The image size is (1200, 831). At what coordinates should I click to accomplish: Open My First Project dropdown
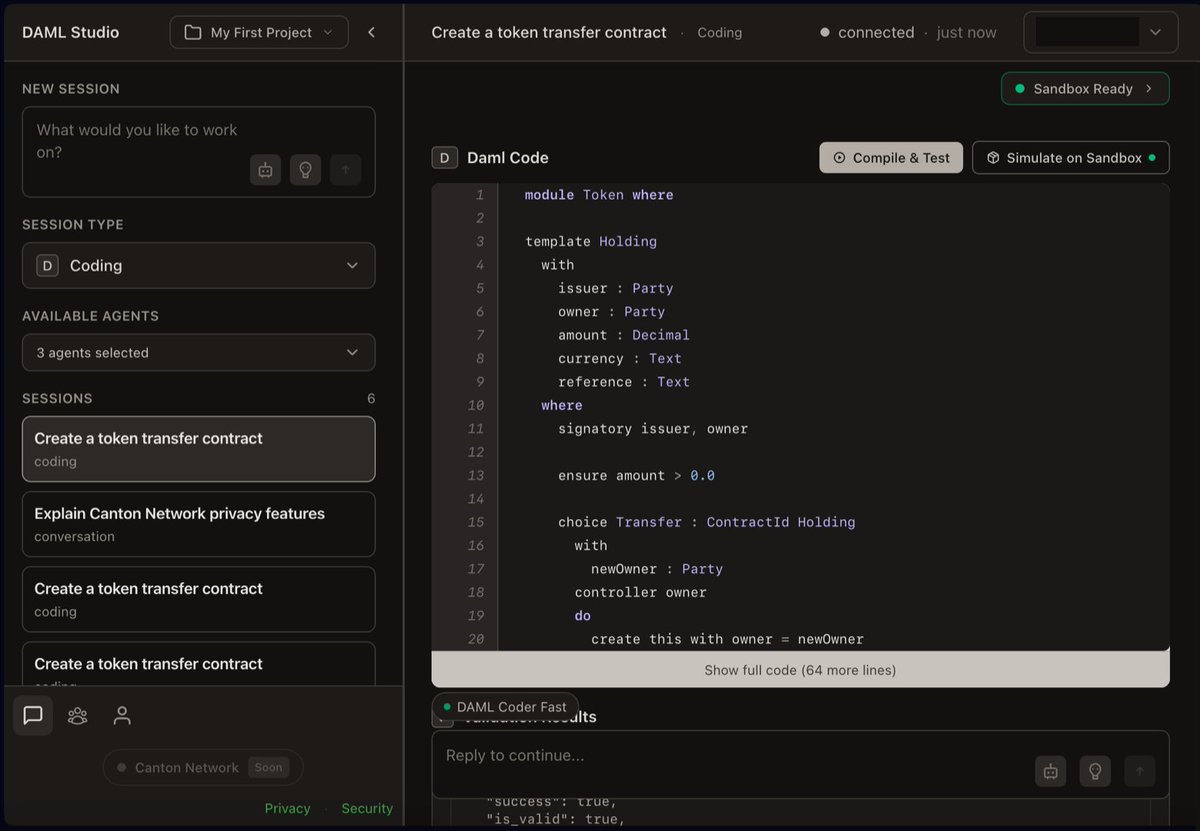coord(259,32)
